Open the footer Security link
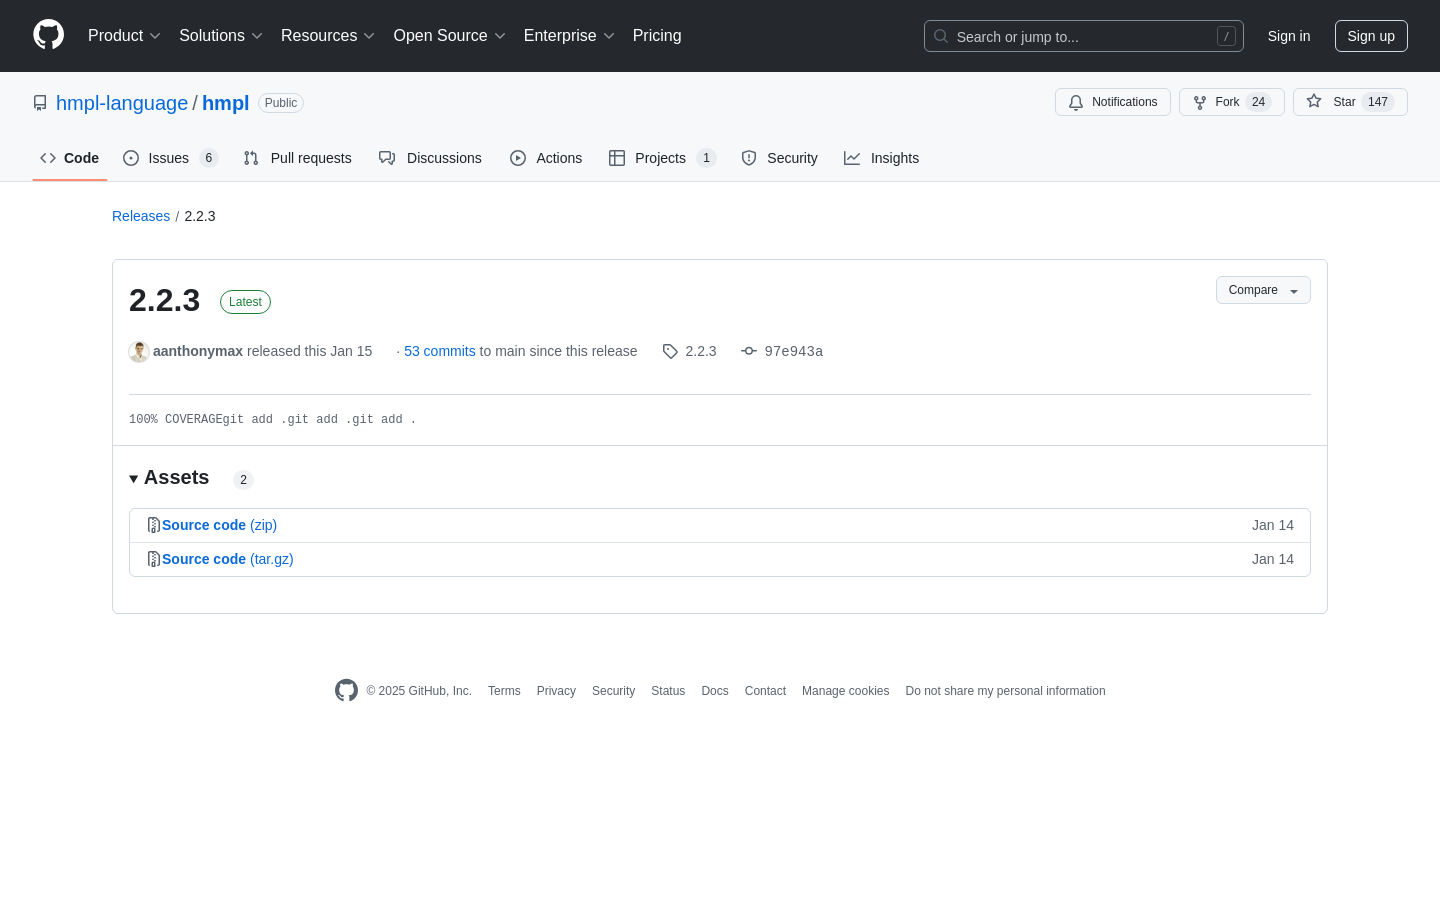This screenshot has width=1440, height=900. (x=613, y=691)
